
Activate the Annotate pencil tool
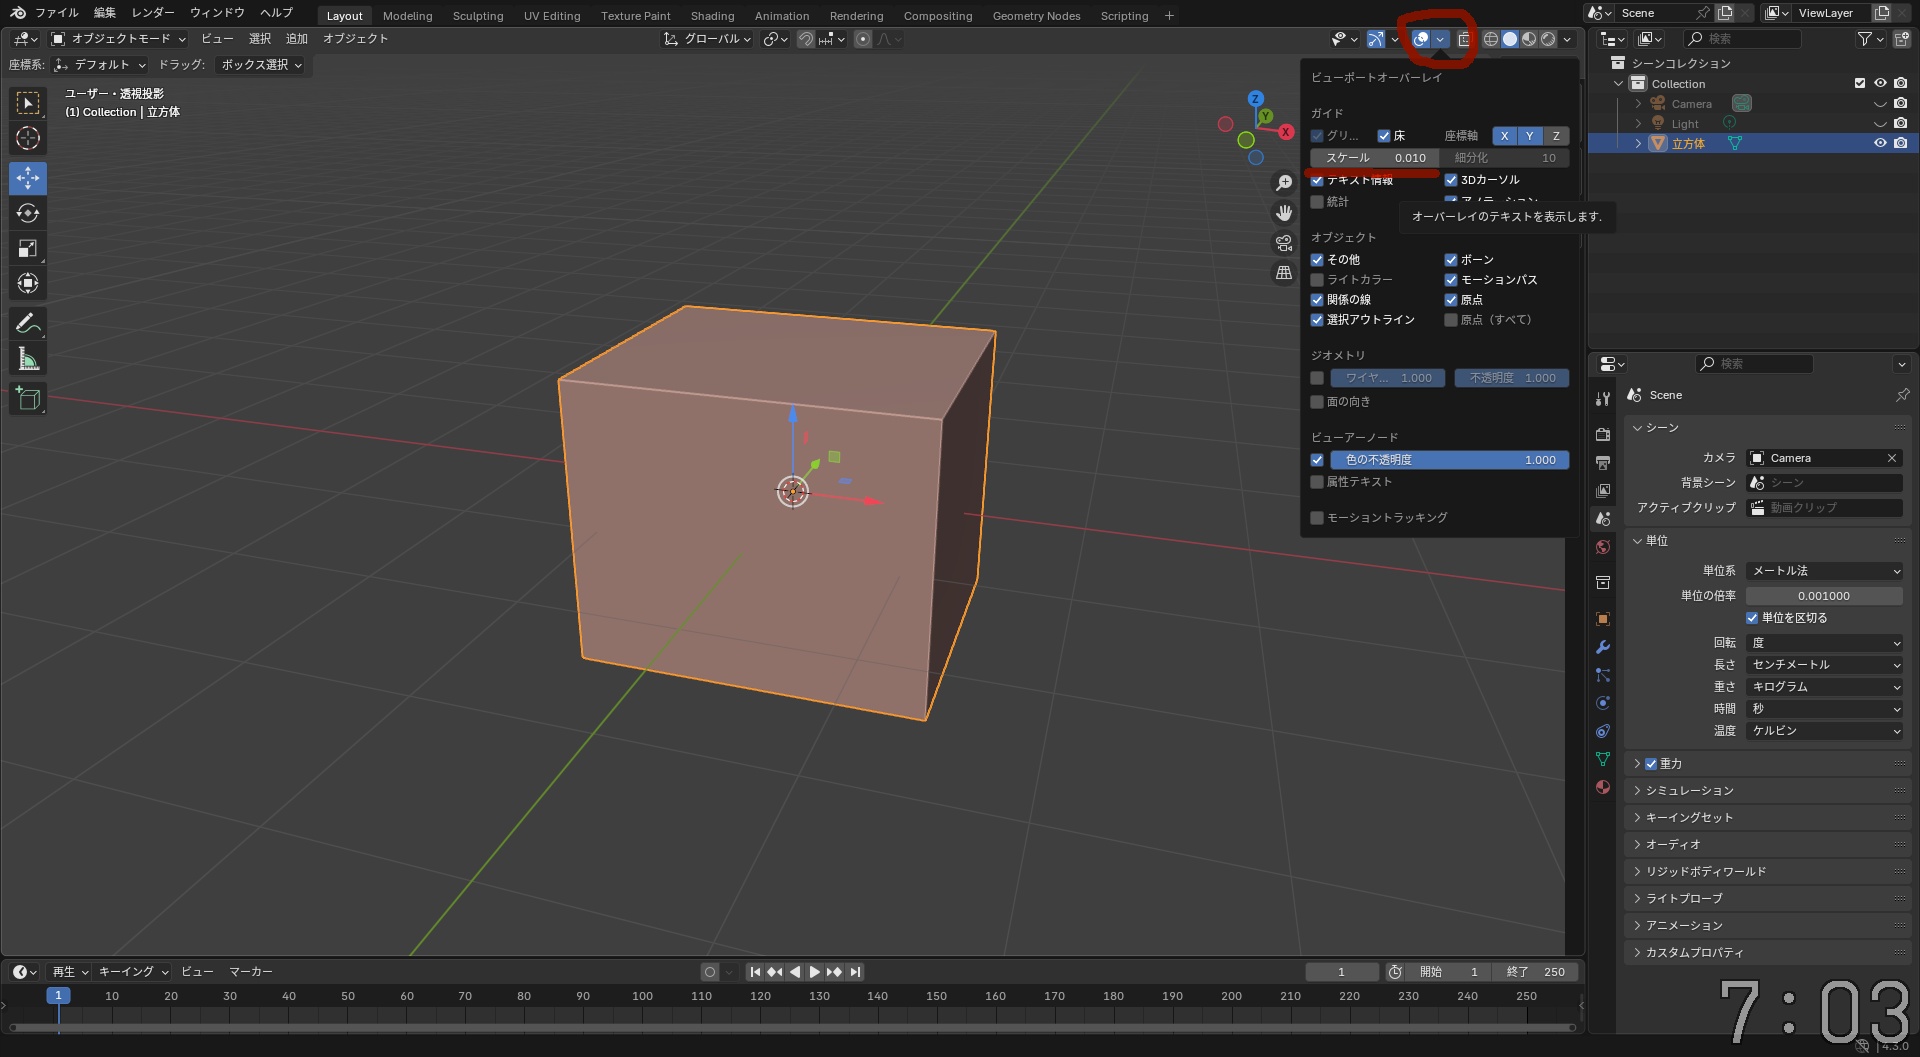(x=28, y=323)
